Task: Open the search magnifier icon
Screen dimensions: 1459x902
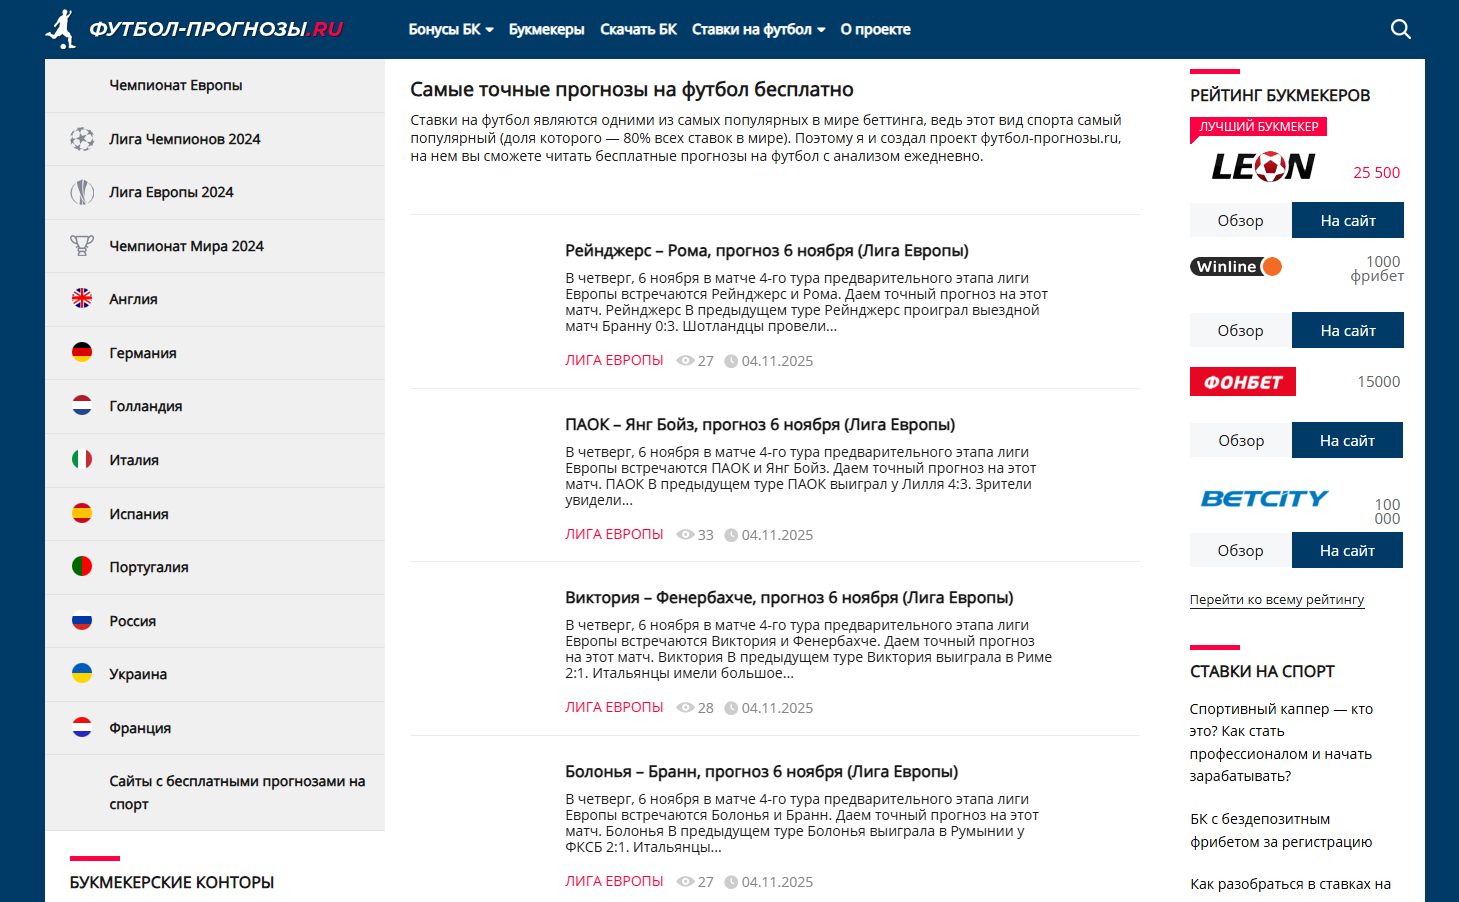Action: (1400, 29)
